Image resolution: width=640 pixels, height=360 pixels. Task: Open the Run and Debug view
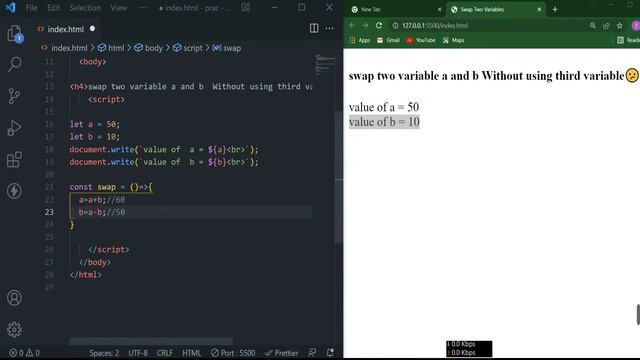tap(14, 128)
